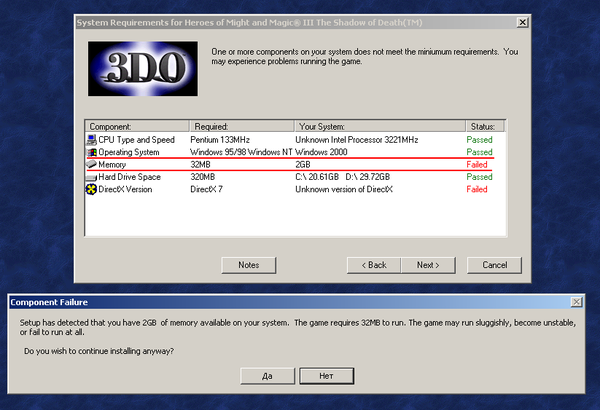The image size is (600, 410).
Task: Click the Status column header
Action: 486,126
